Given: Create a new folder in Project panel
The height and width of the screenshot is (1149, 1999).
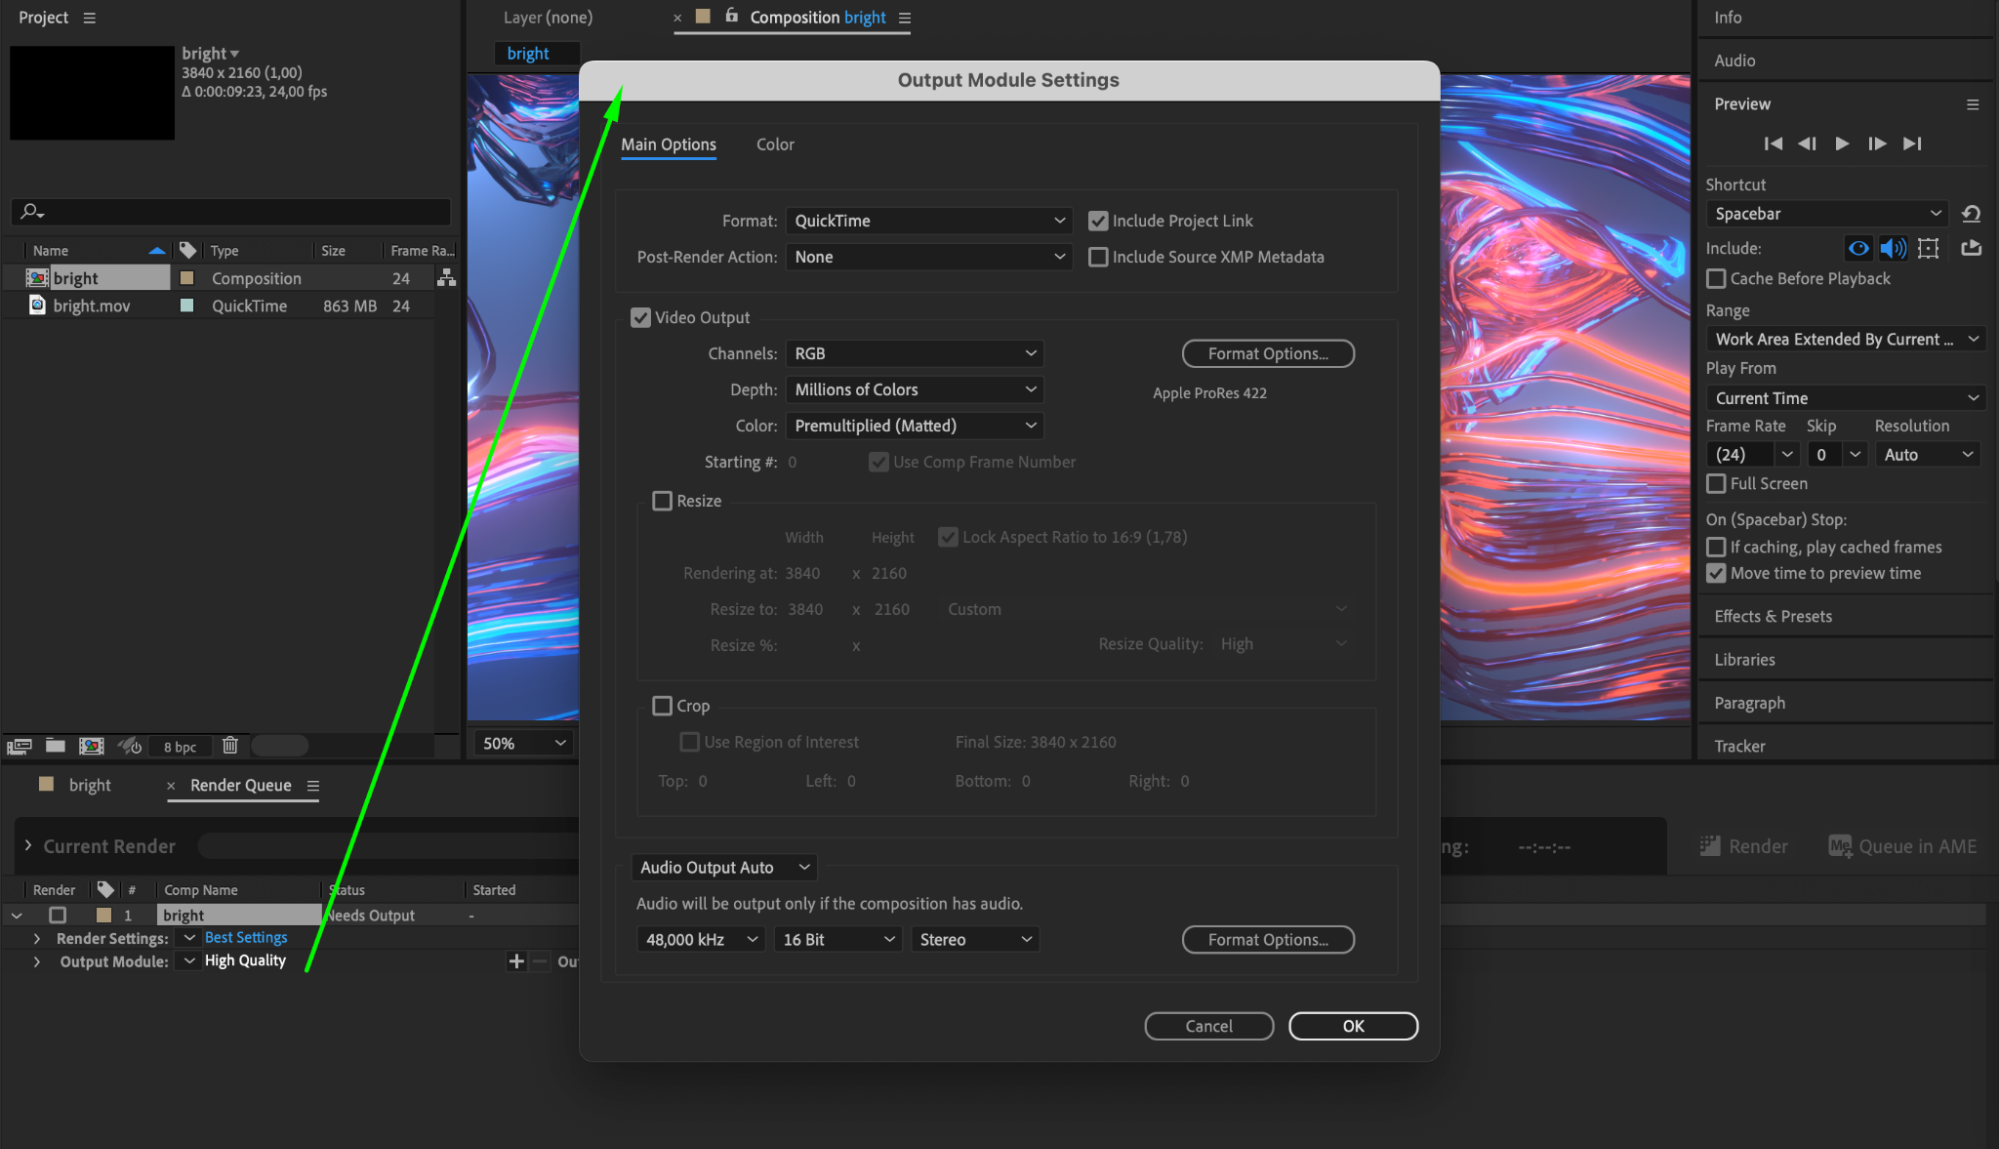Looking at the screenshot, I should coord(55,745).
